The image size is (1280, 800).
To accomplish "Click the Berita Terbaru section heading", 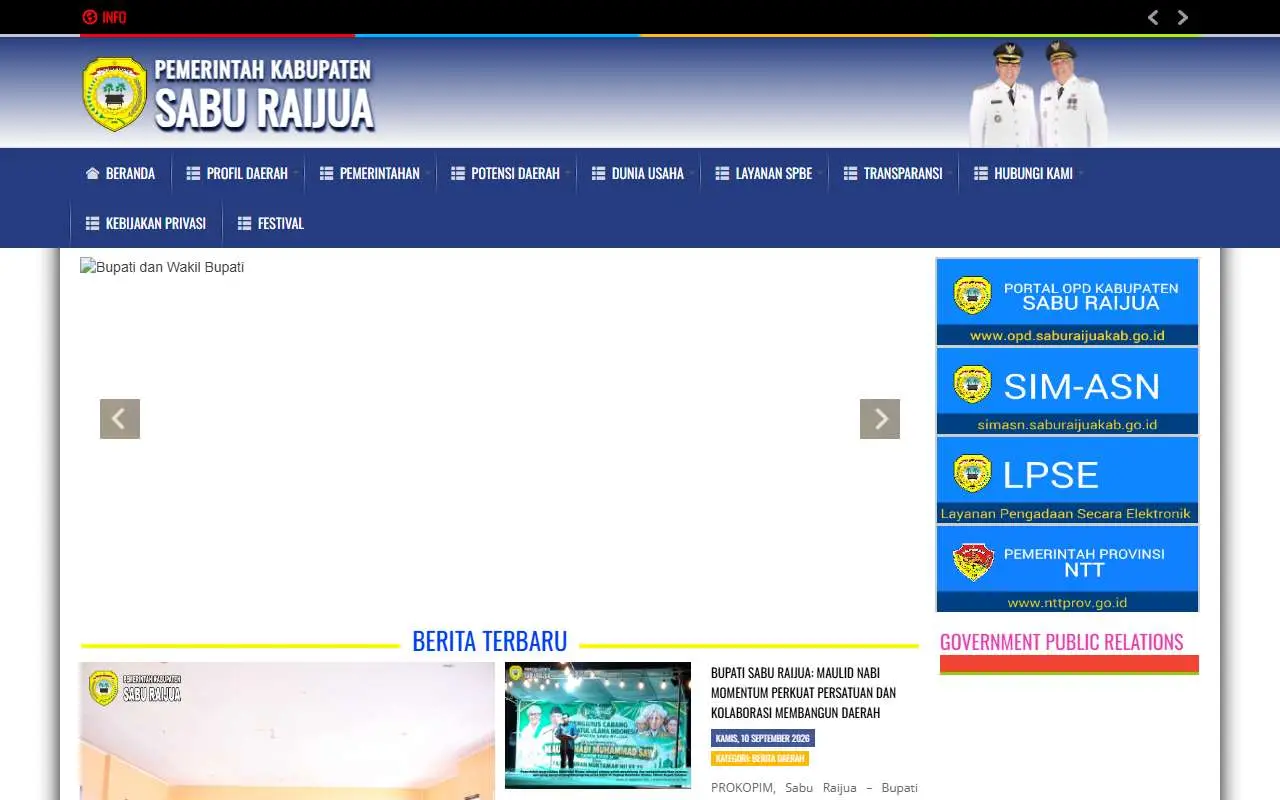I will tap(490, 641).
